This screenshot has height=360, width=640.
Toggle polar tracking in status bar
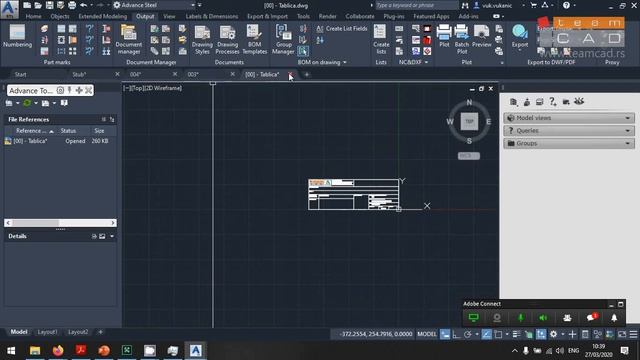tap(468, 334)
